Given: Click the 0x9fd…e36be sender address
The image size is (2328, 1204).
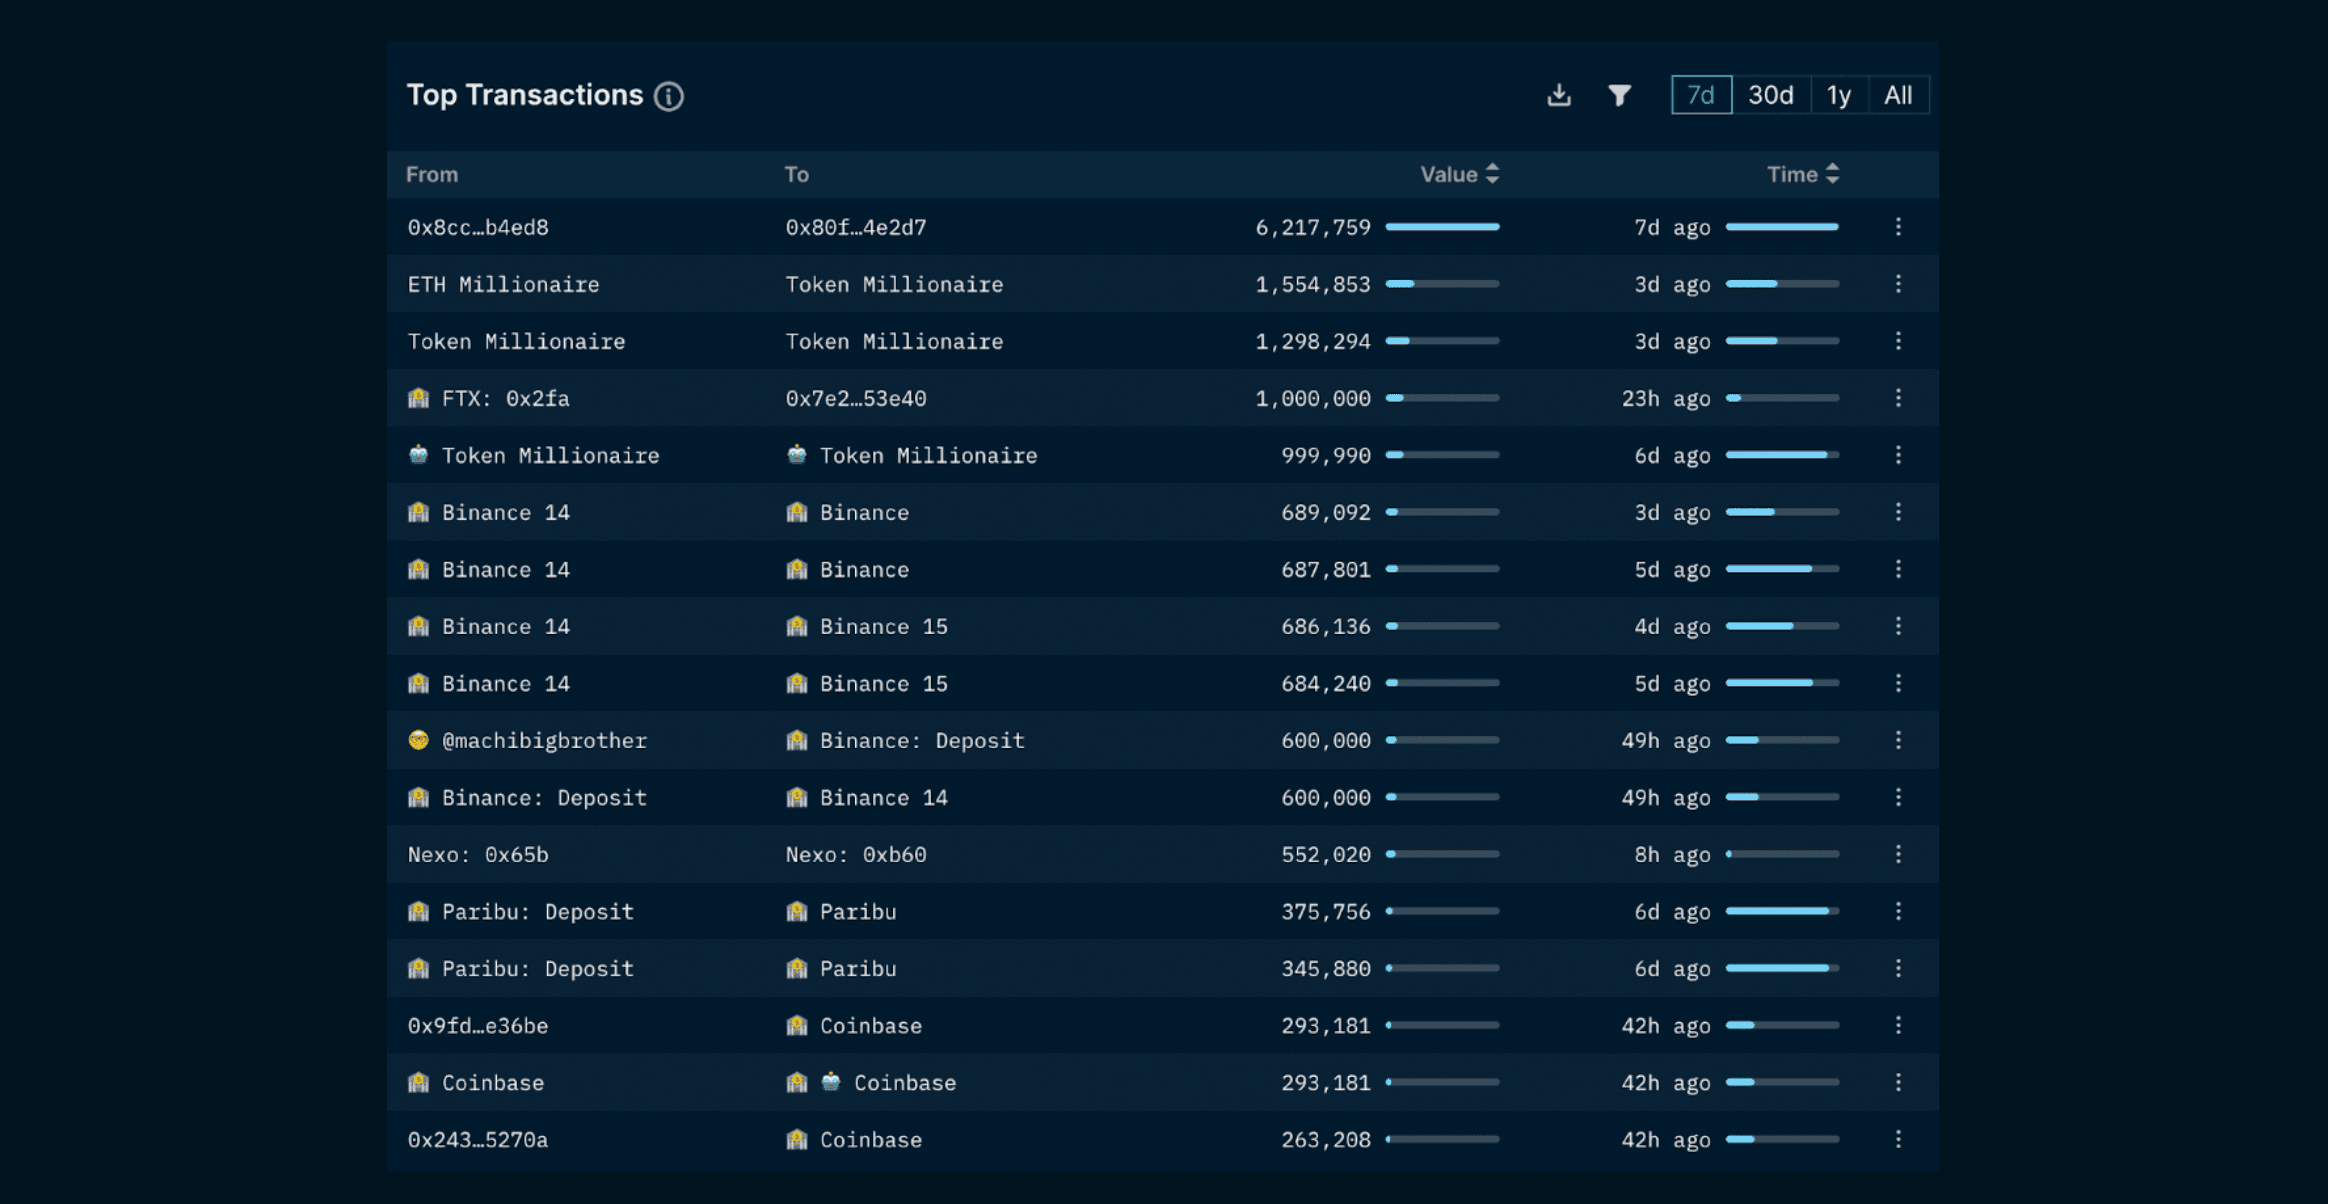Looking at the screenshot, I should pyautogui.click(x=478, y=1025).
